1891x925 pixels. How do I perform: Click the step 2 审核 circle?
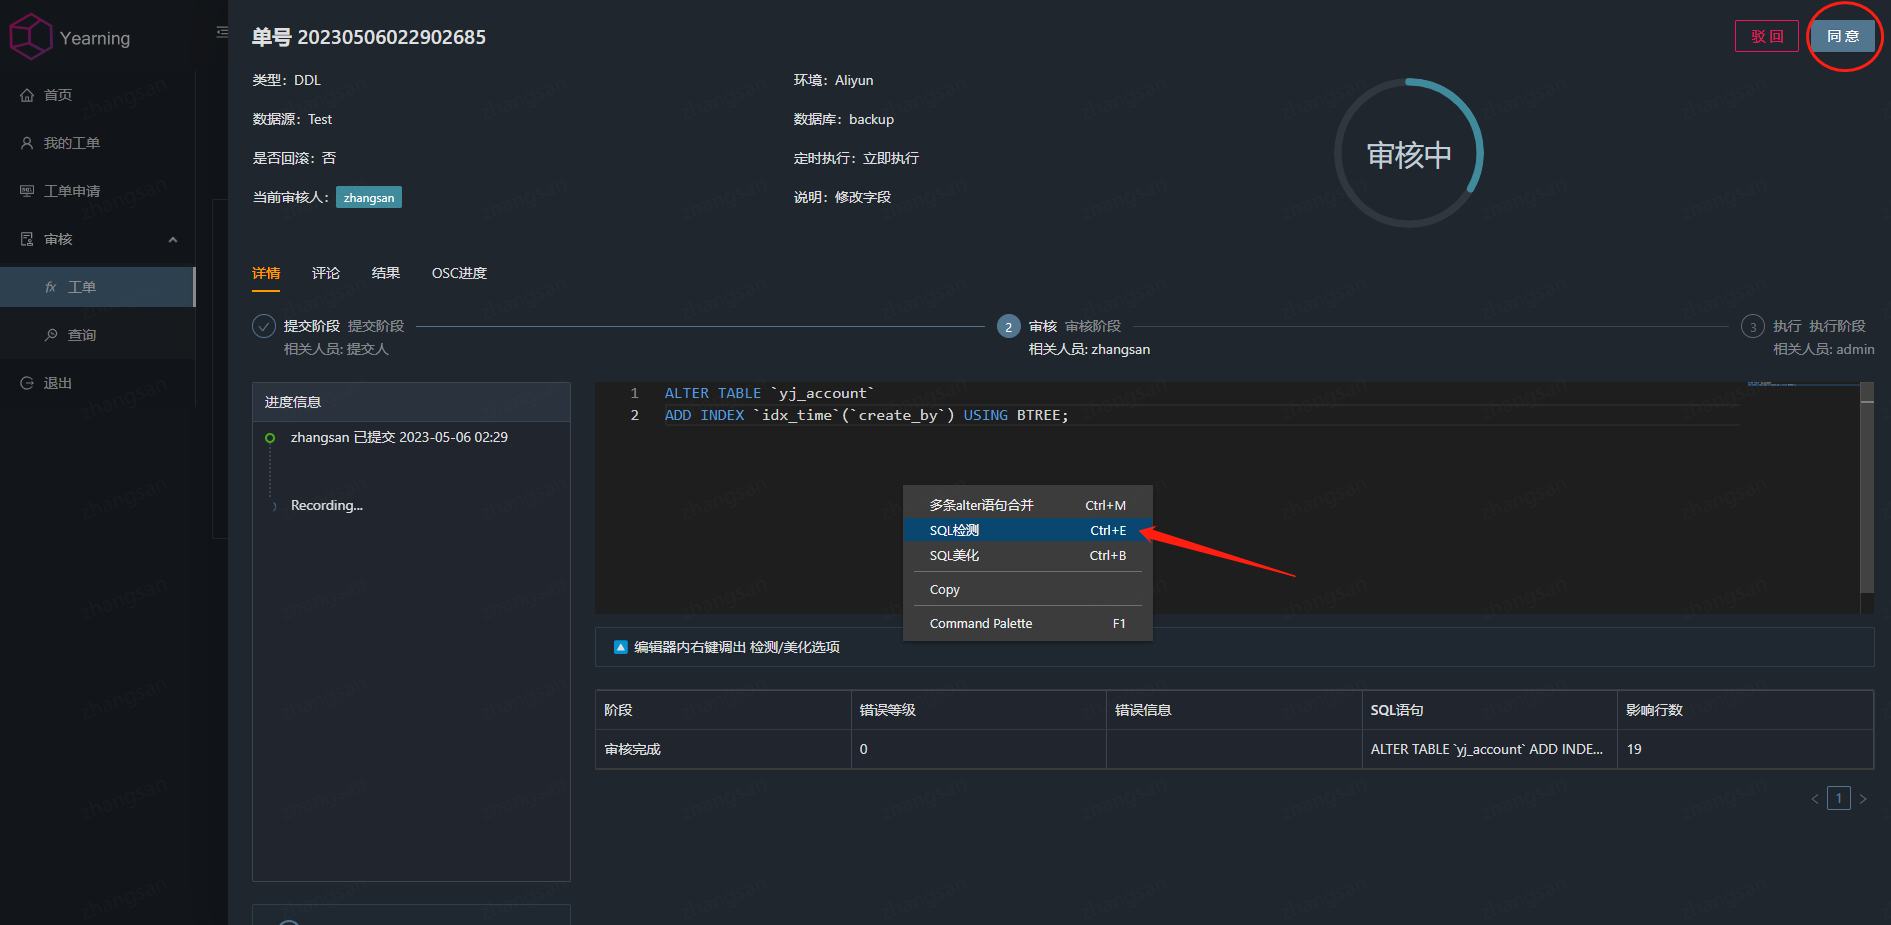click(x=1008, y=326)
